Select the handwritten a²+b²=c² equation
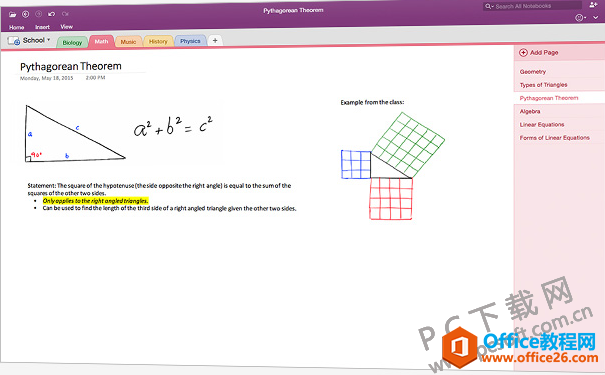This screenshot has width=605, height=375. coord(173,127)
